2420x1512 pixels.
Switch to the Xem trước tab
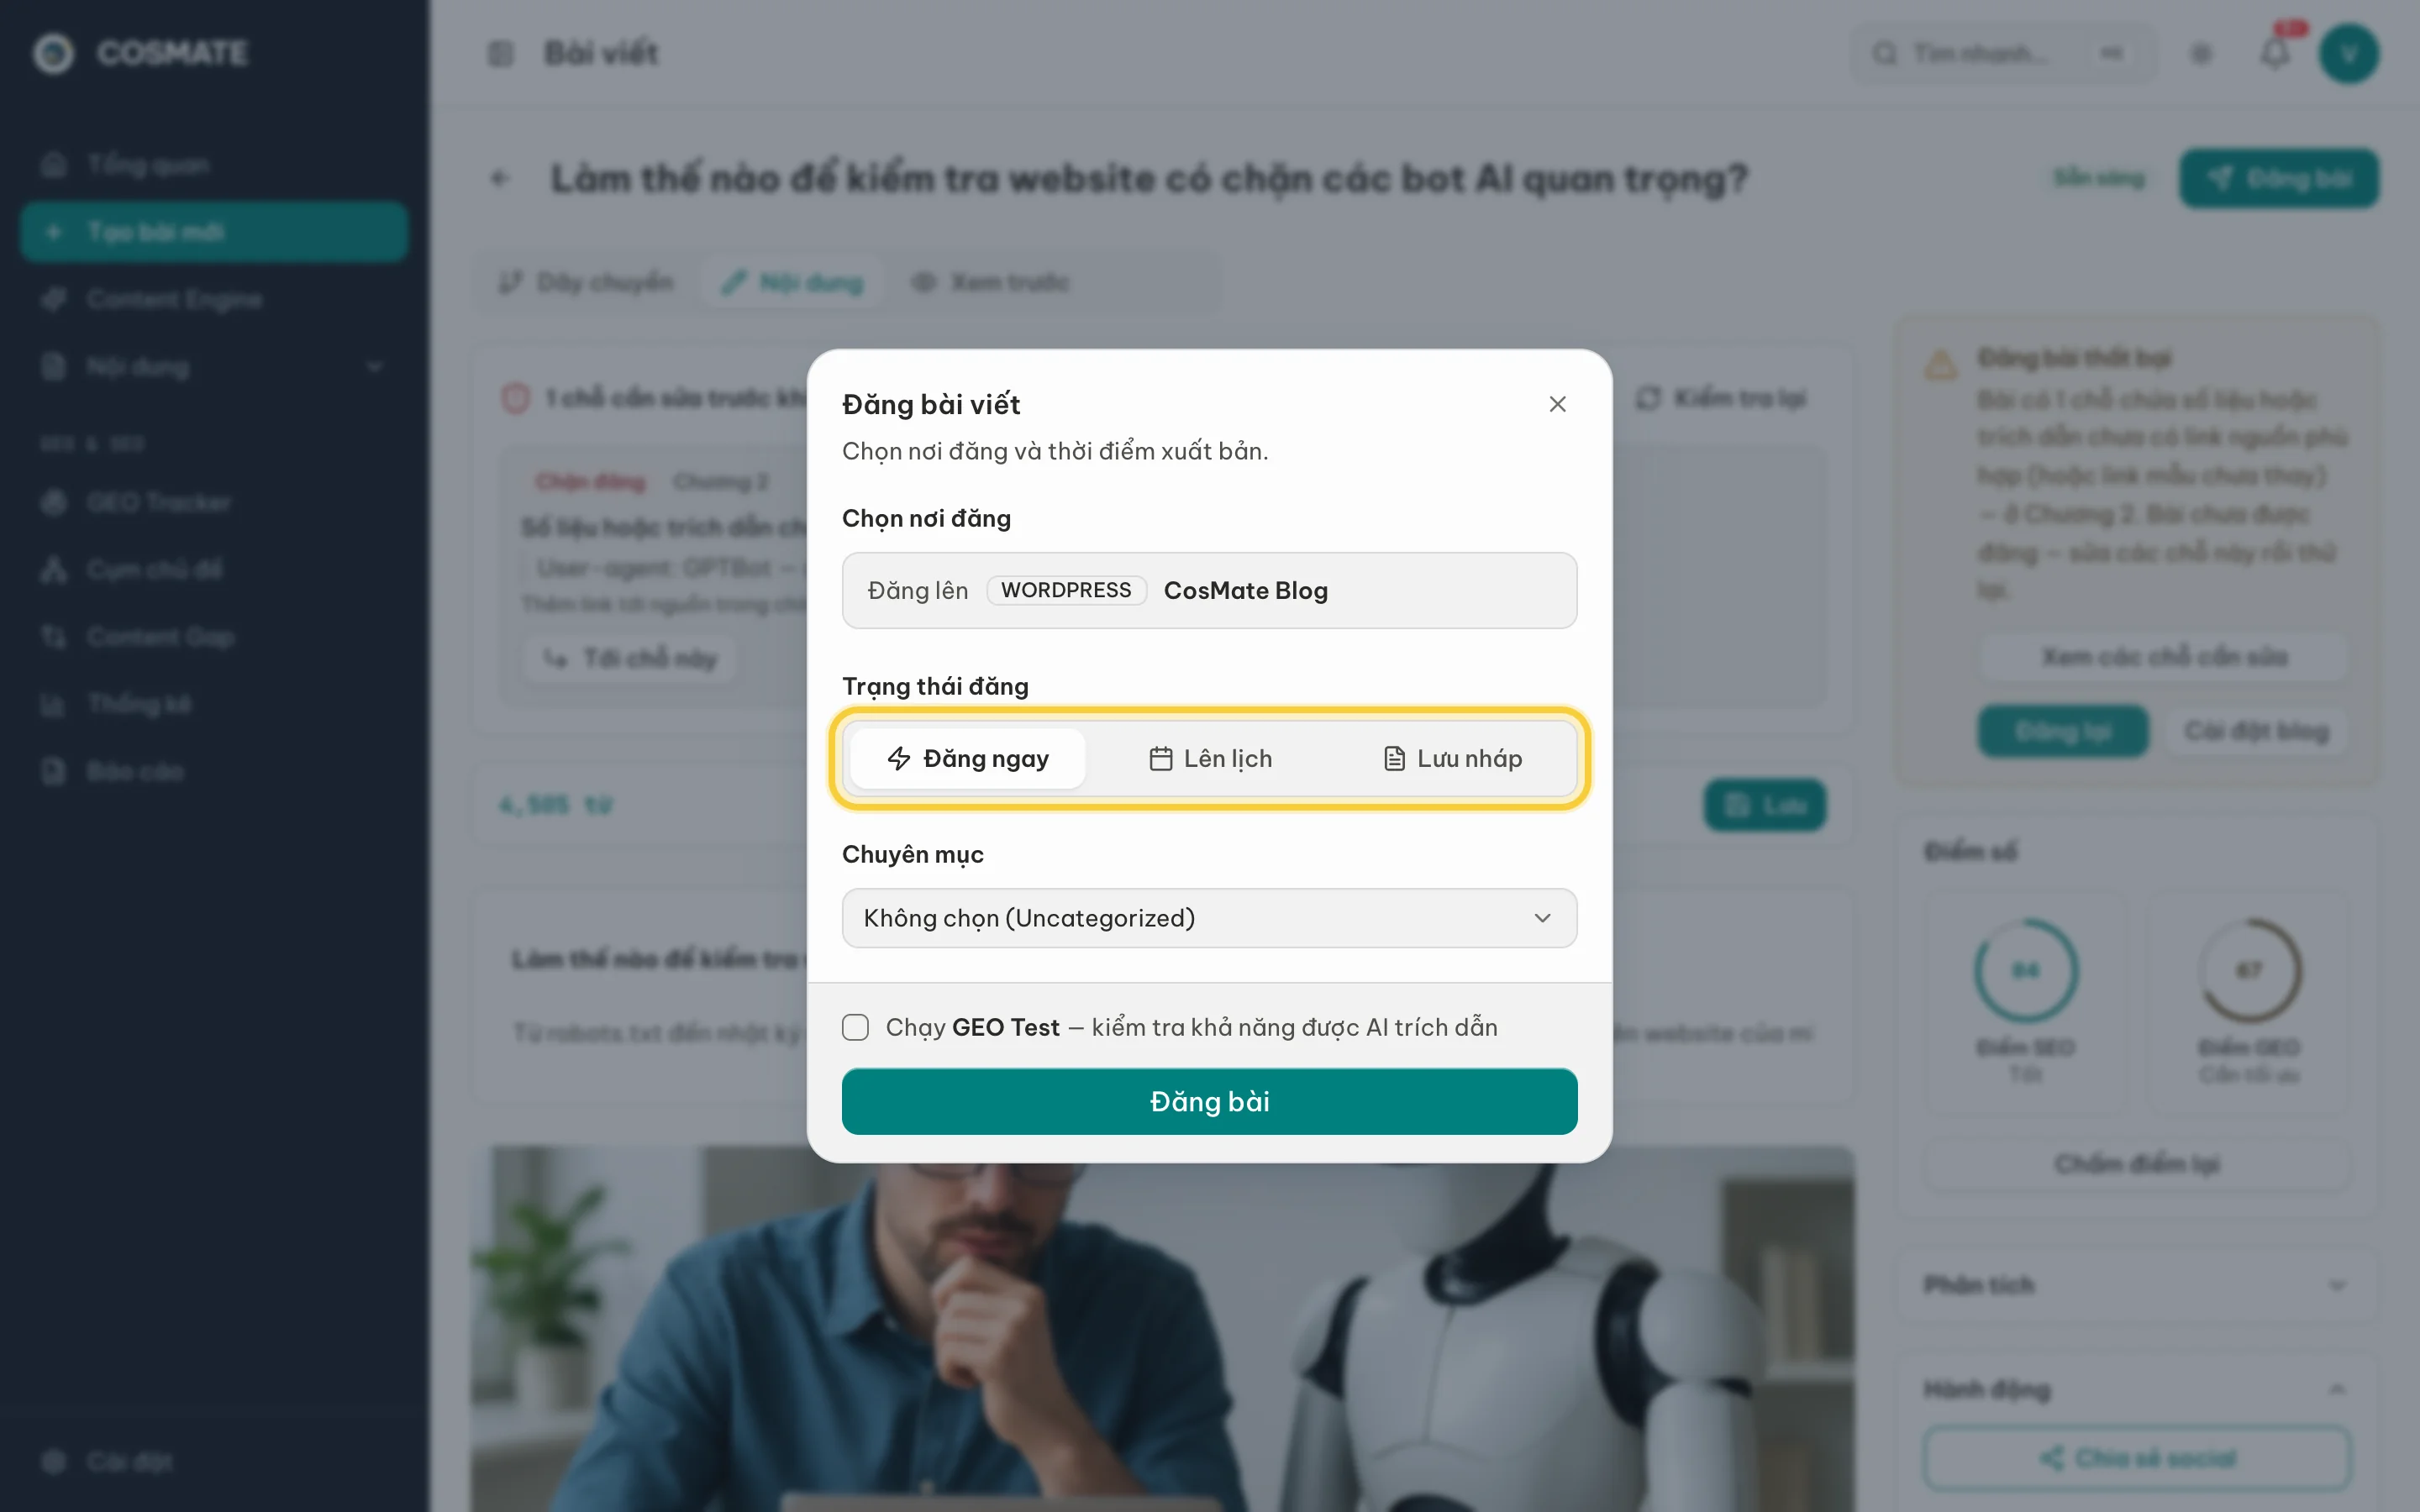991,282
